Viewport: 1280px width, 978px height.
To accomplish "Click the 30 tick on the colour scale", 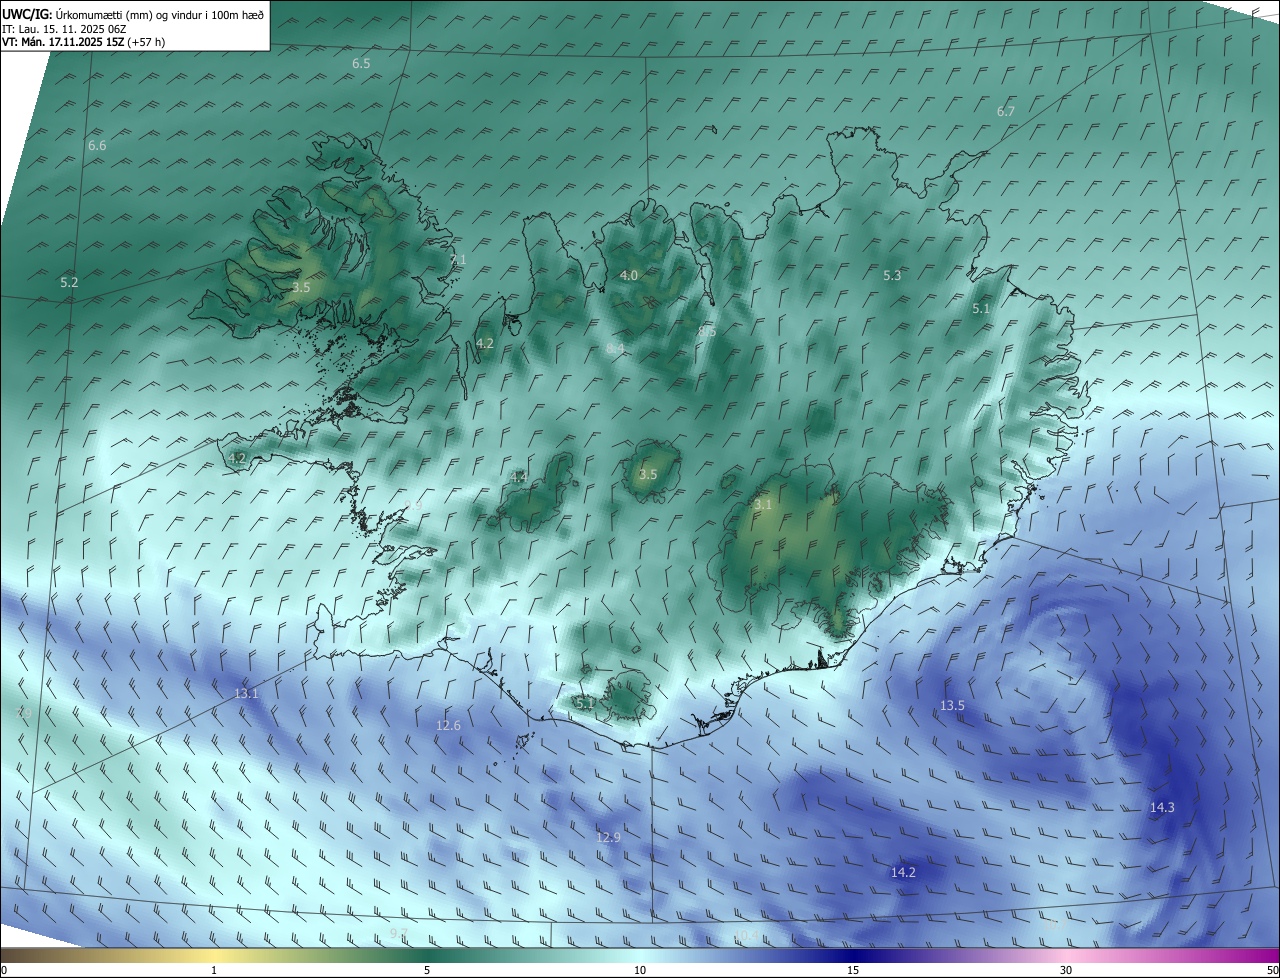I will tap(1066, 970).
